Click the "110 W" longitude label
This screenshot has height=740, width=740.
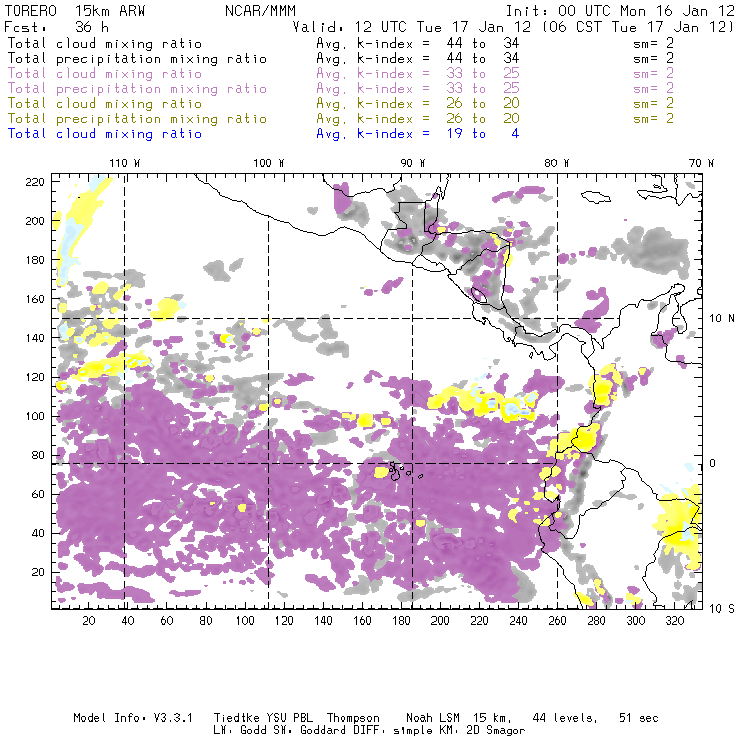pos(125,163)
